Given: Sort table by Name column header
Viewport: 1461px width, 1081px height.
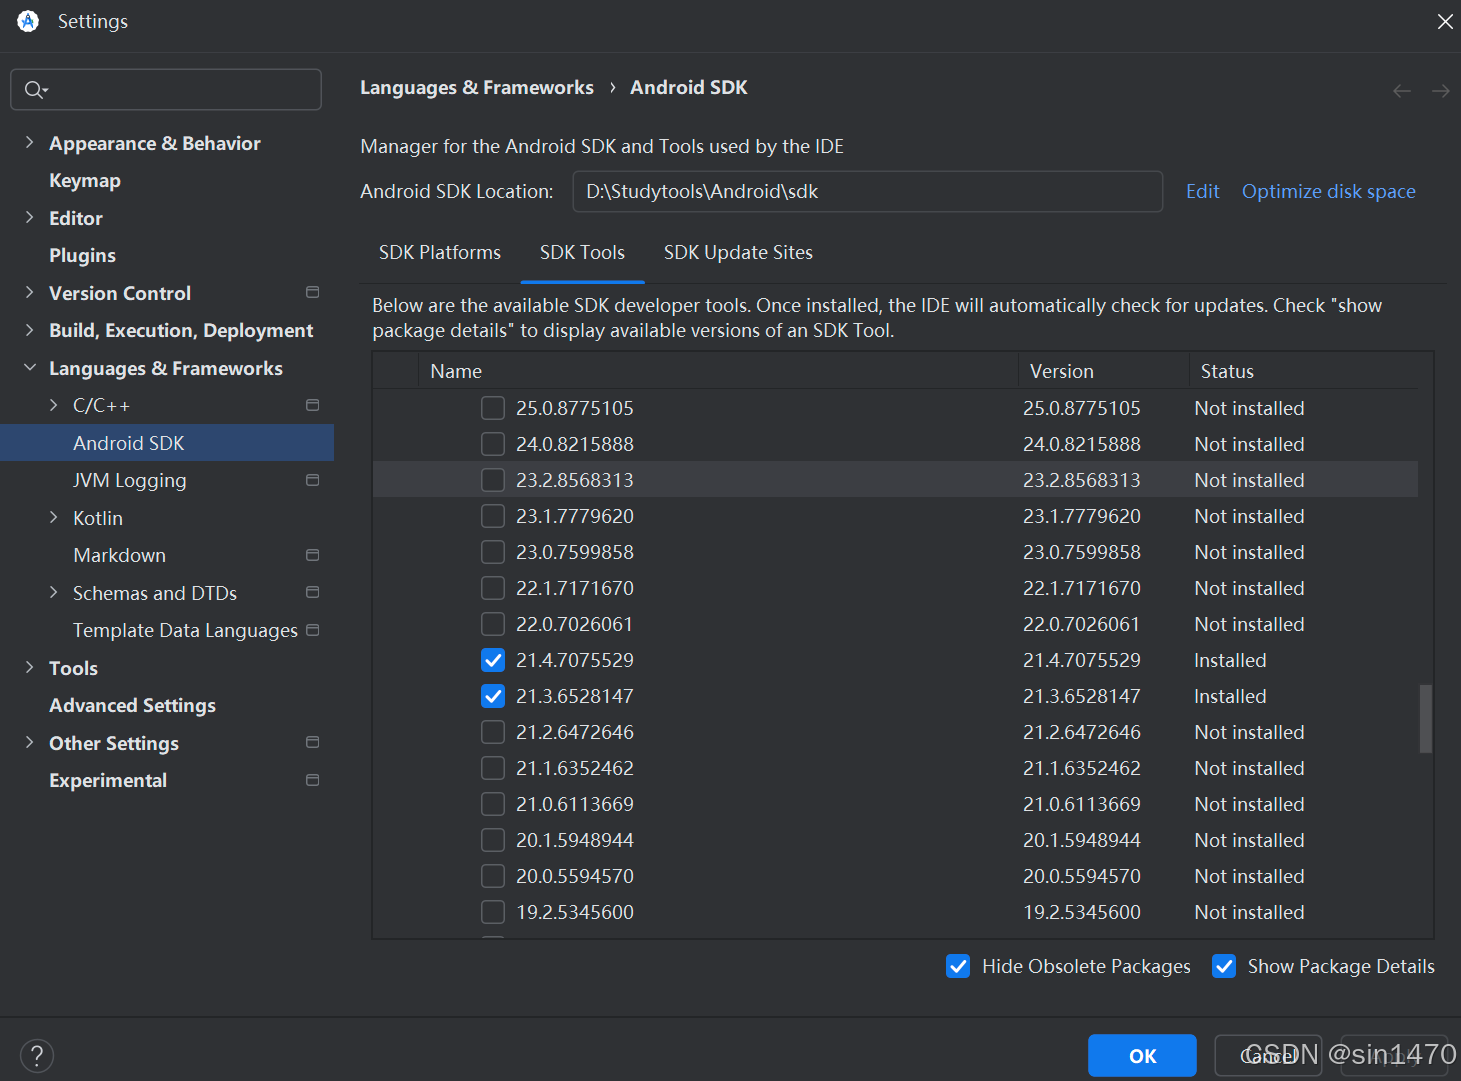Looking at the screenshot, I should click(717, 371).
